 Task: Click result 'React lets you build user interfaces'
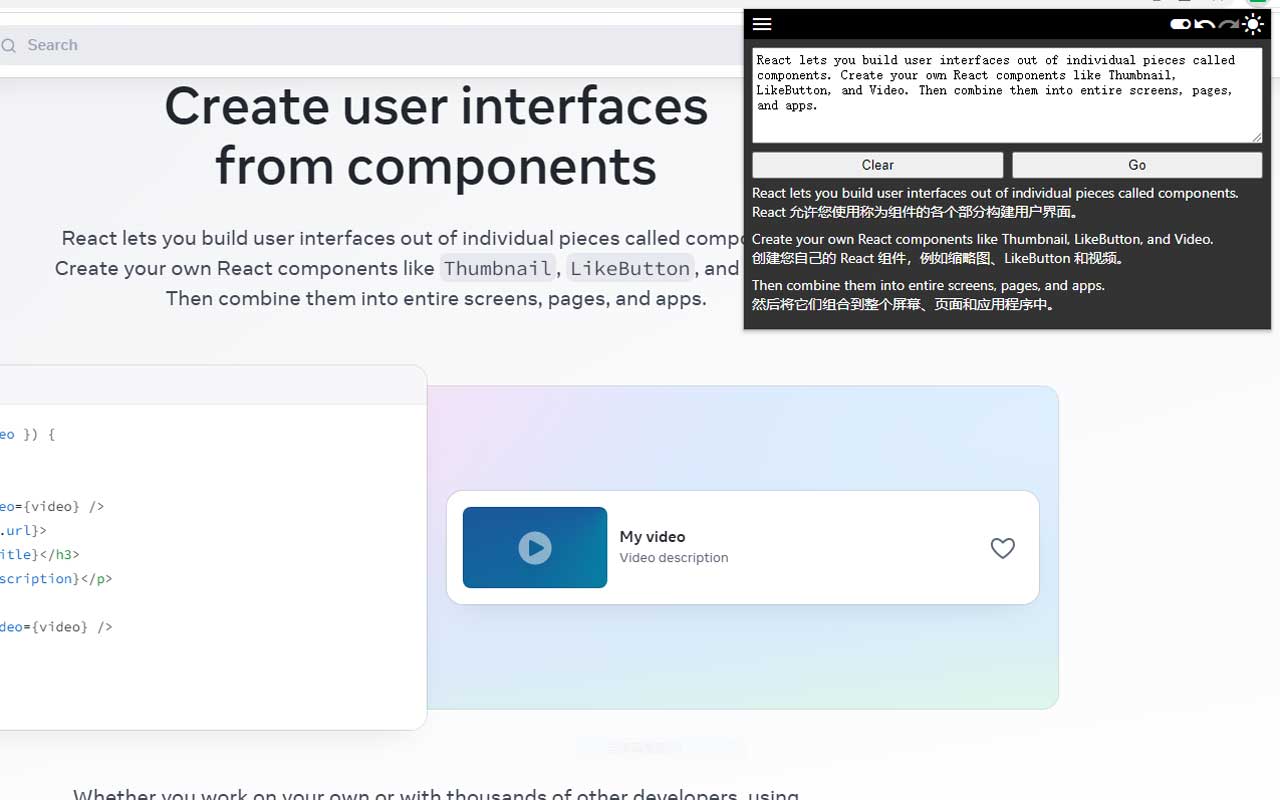[995, 193]
